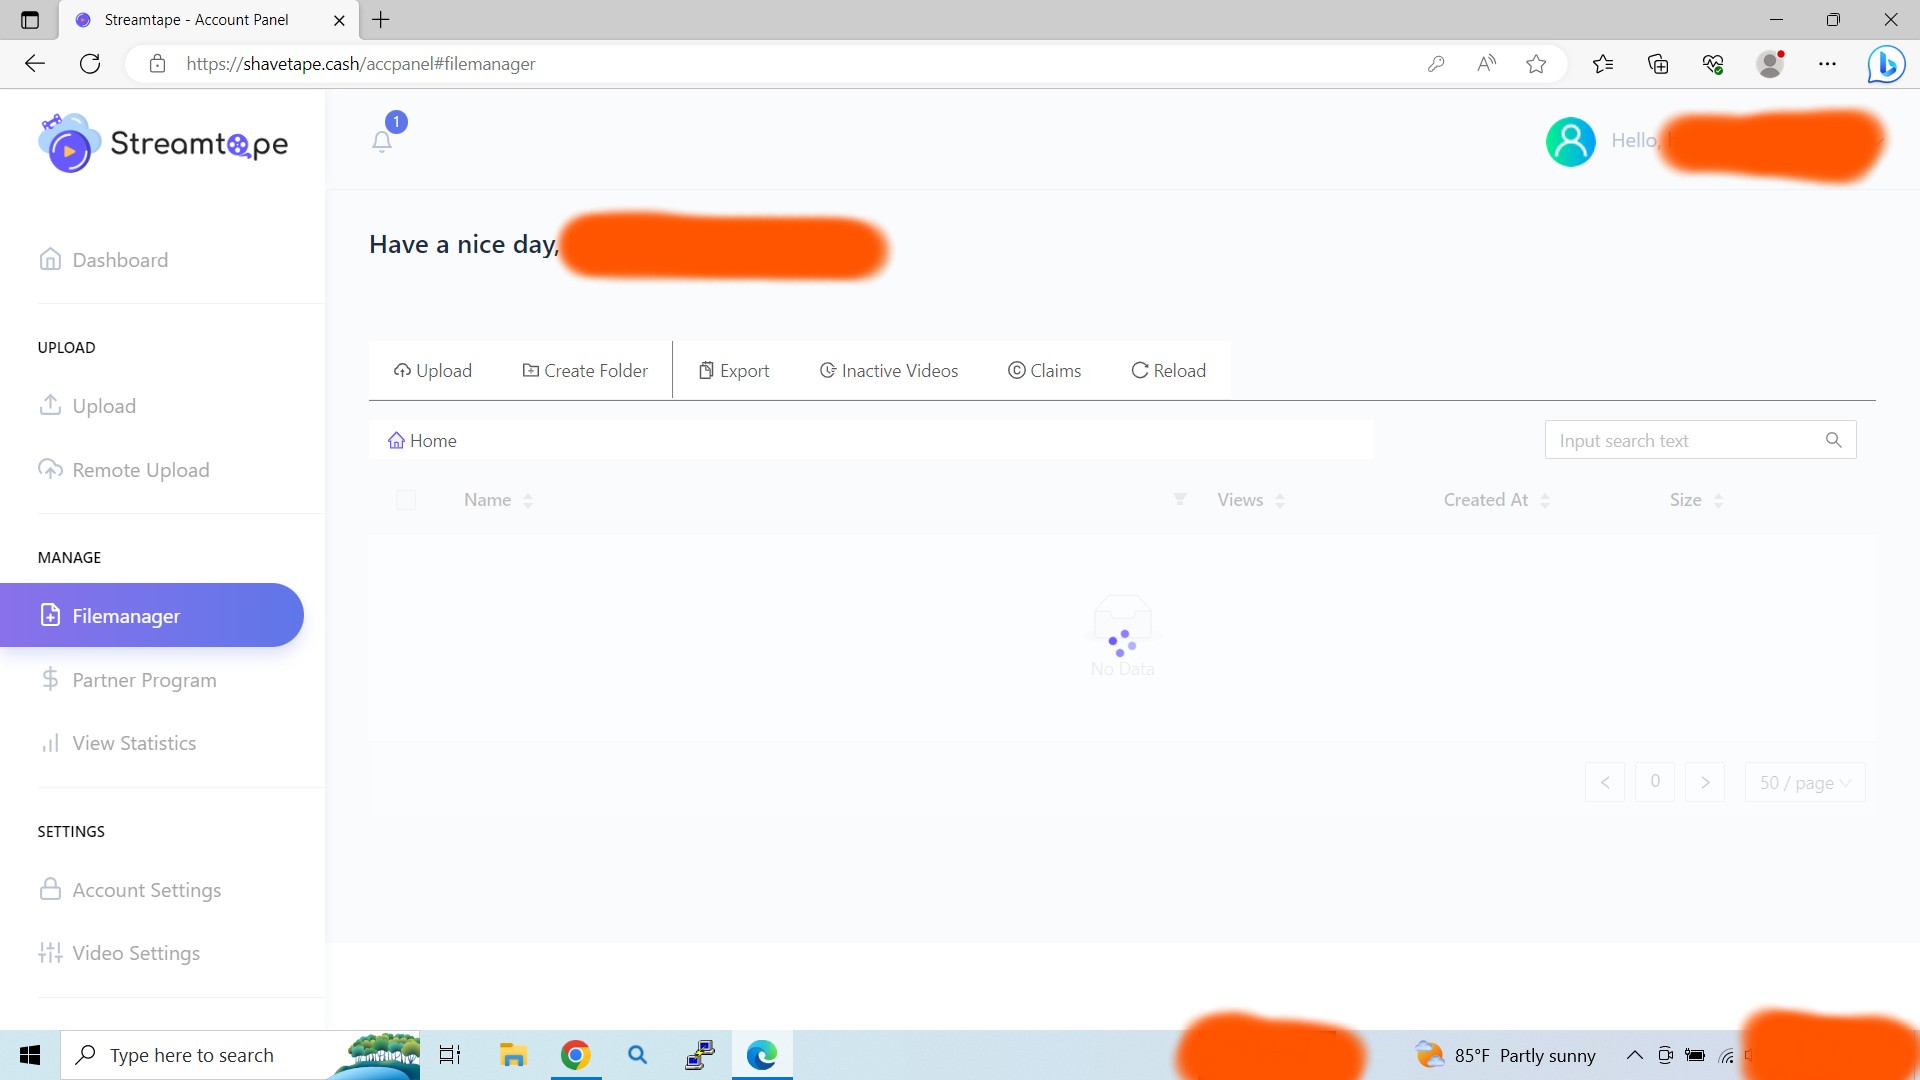Click the filter icon in Name column

(1180, 499)
